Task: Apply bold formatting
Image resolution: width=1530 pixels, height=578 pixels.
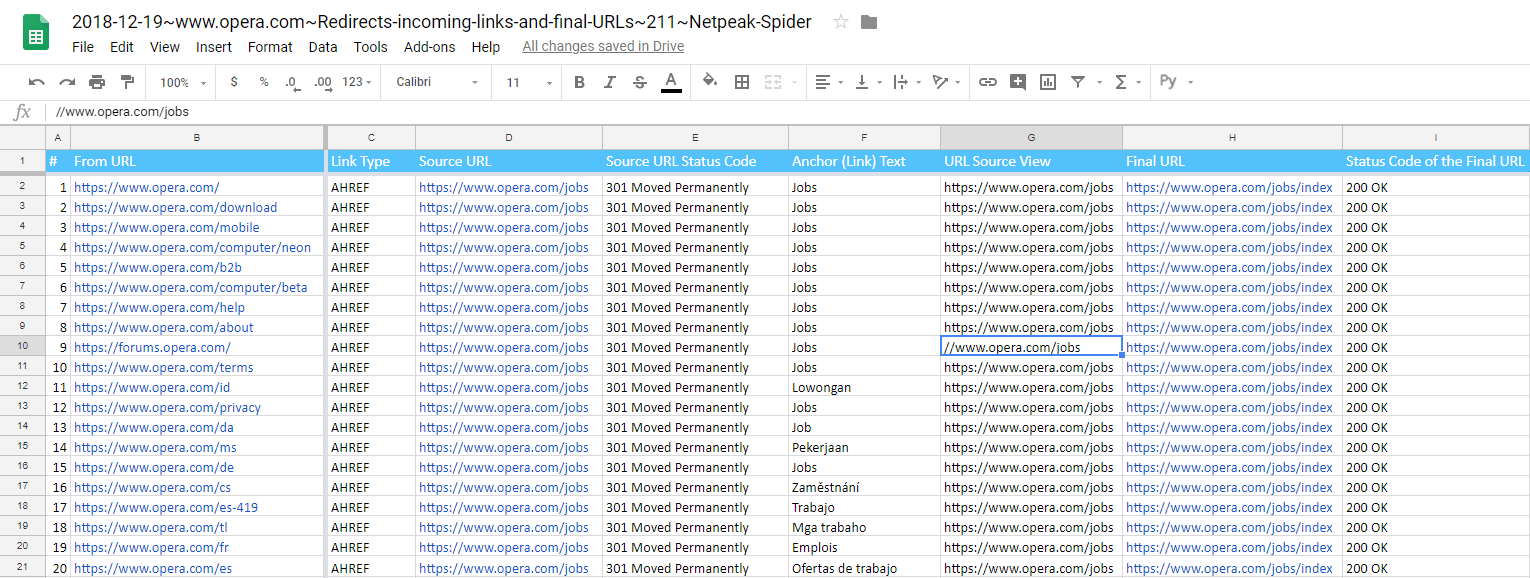Action: [x=579, y=82]
